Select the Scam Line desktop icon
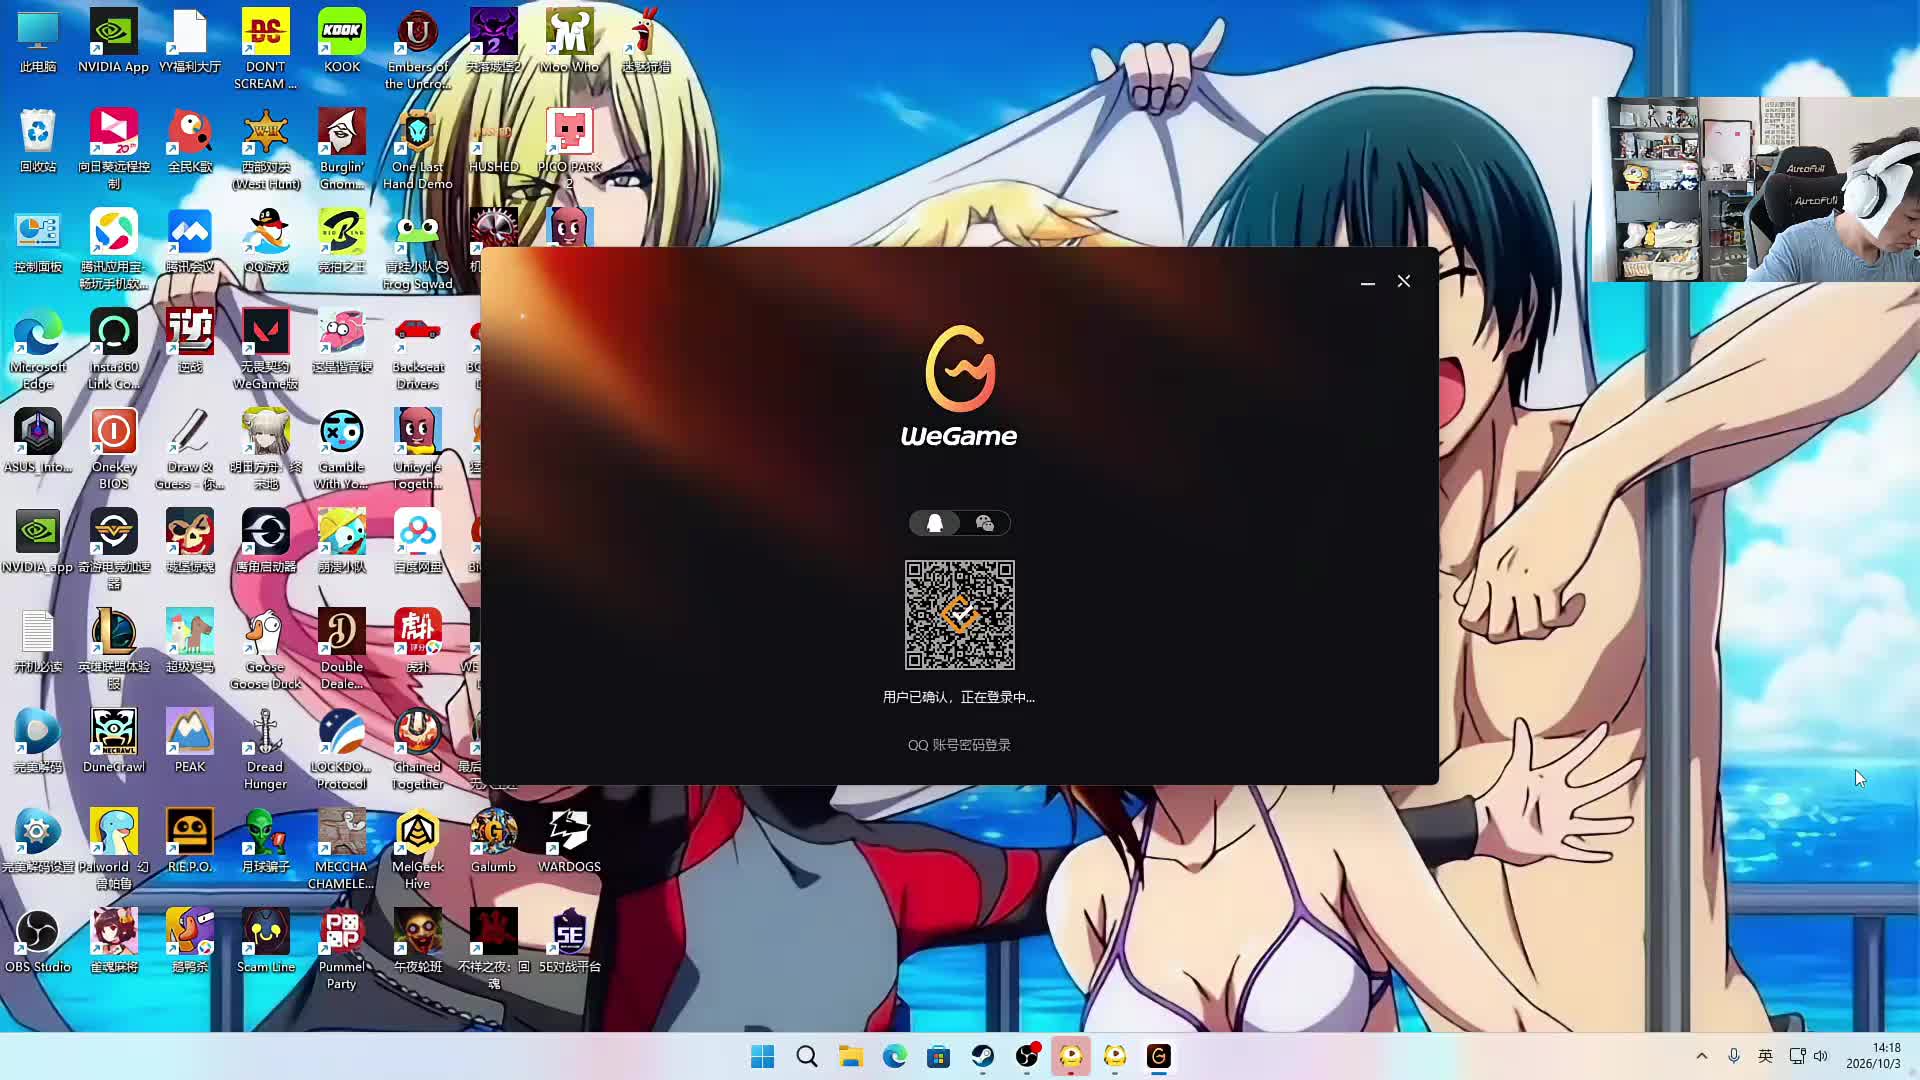 coord(266,942)
